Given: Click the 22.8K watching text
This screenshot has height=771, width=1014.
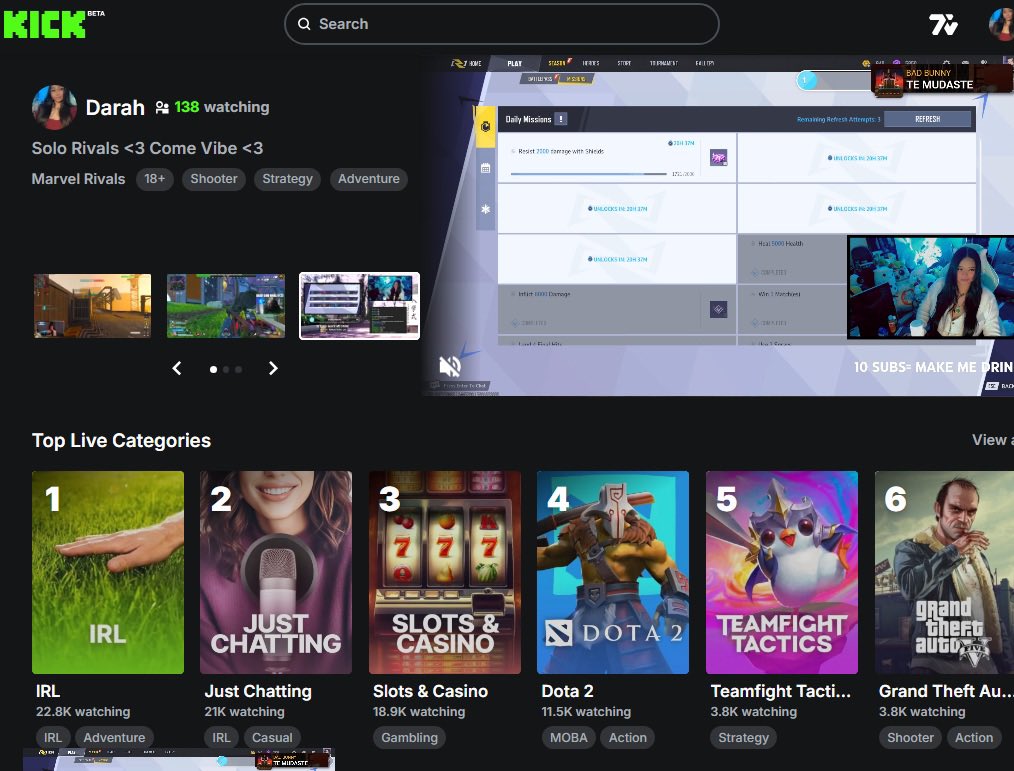Looking at the screenshot, I should 83,711.
